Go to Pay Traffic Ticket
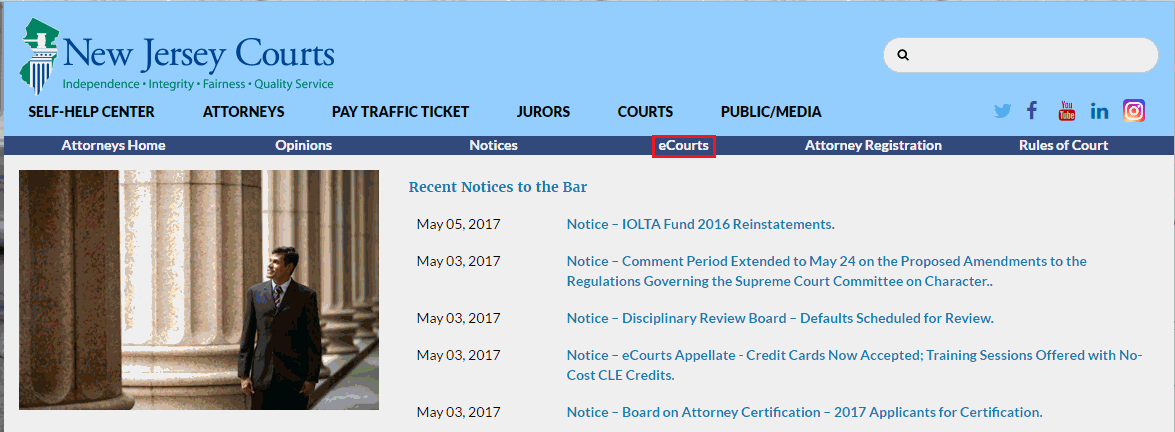Viewport: 1175px width, 432px height. 400,112
